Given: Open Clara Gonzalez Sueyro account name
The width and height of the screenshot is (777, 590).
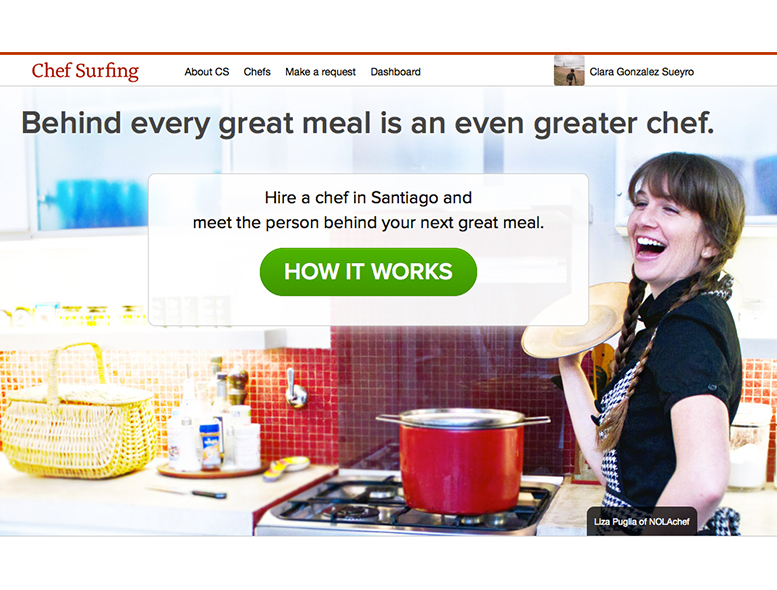Looking at the screenshot, I should coord(641,72).
